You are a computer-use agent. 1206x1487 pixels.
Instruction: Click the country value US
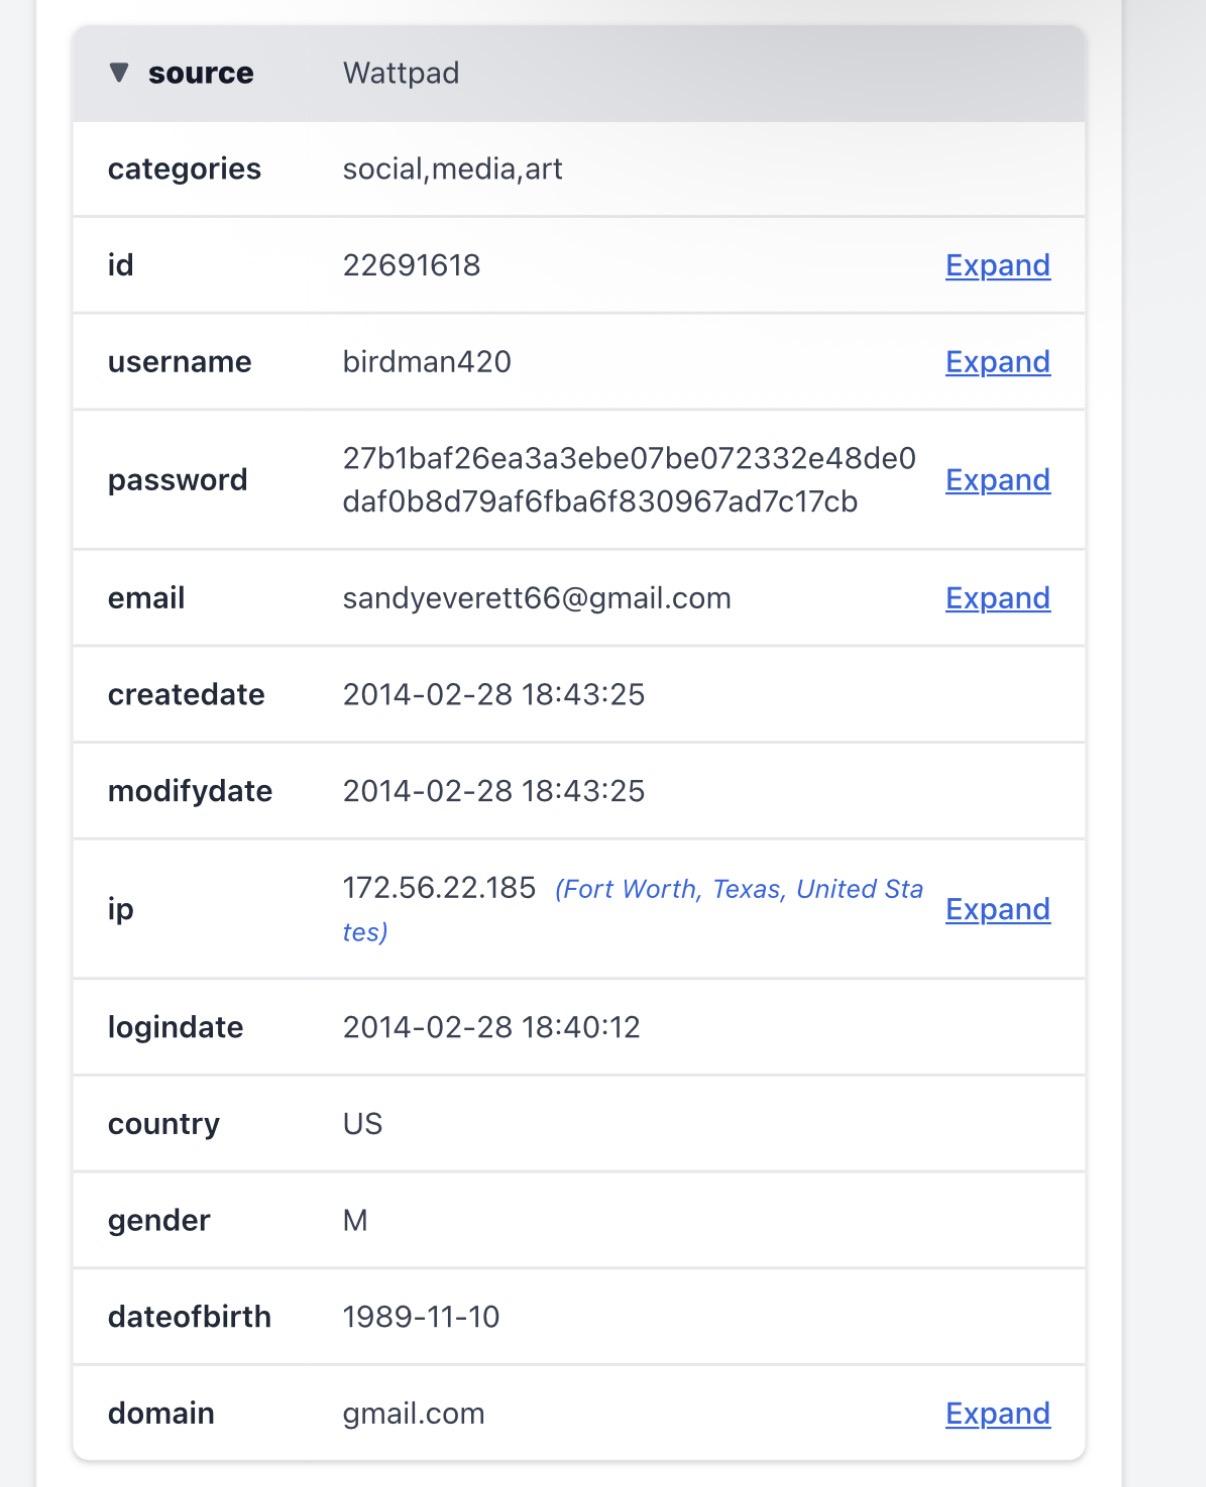coord(362,1124)
